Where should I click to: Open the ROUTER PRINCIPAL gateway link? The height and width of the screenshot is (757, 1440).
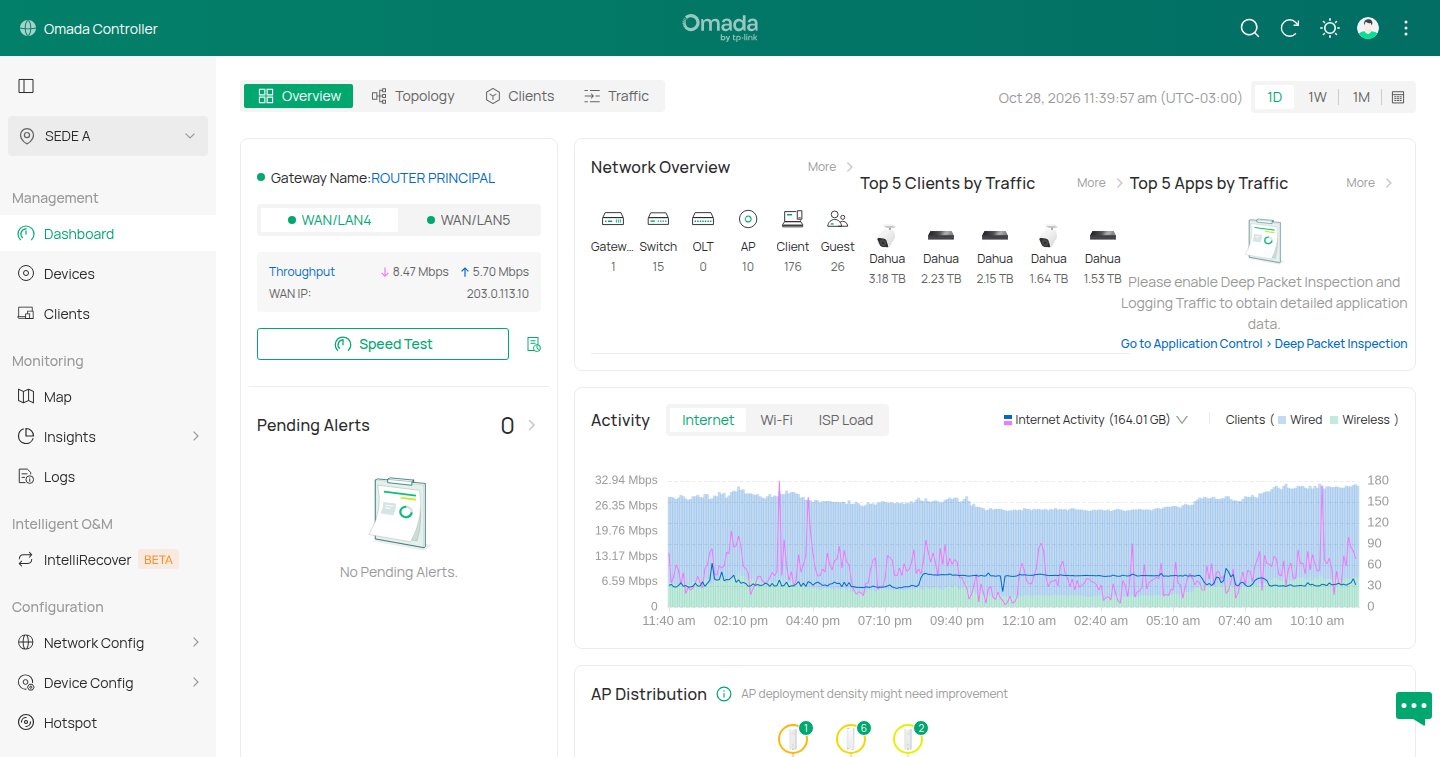[x=433, y=178]
